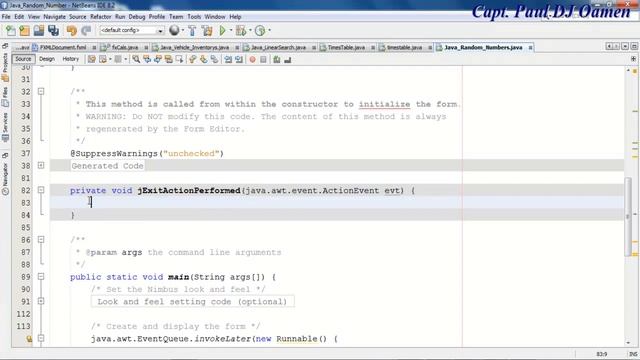
Task: Open the show opened documents list button
Action: (x=625, y=47)
